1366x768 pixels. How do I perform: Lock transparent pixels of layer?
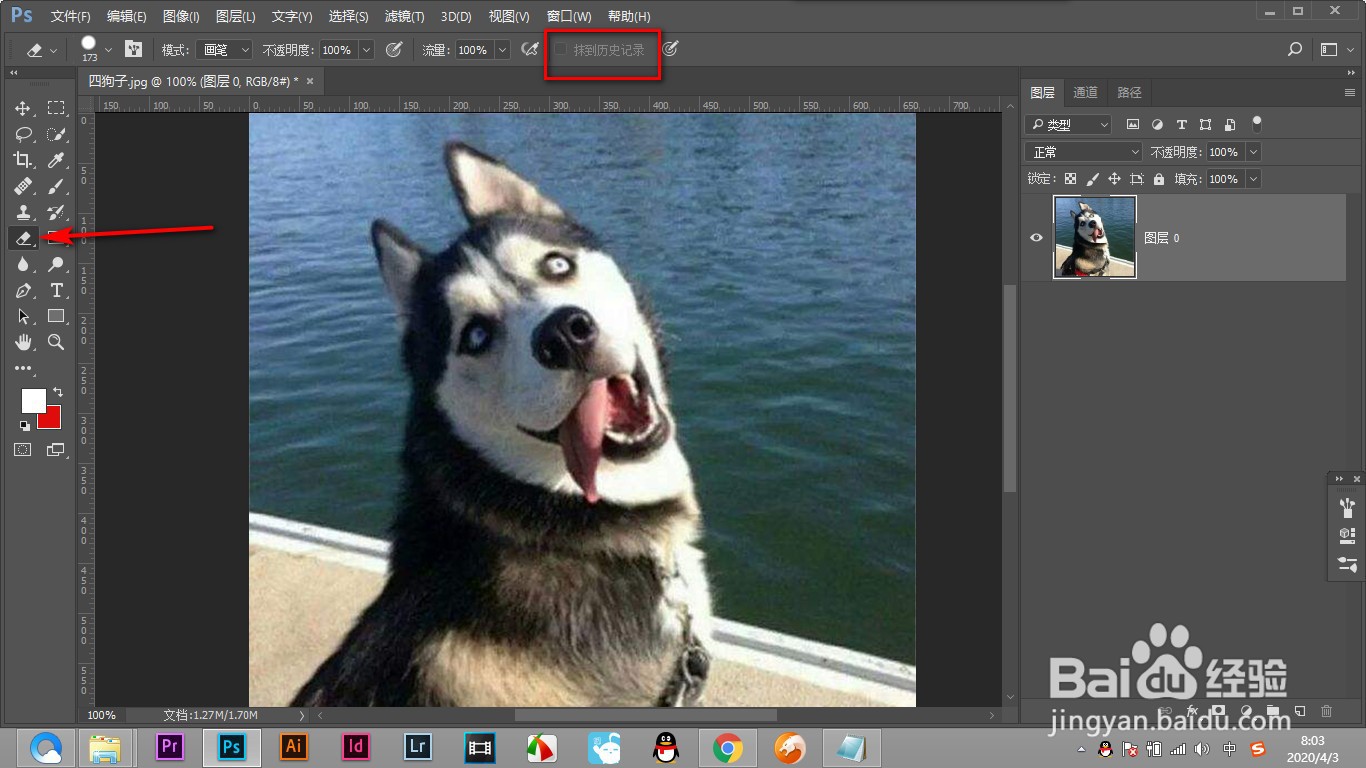pyautogui.click(x=1070, y=179)
